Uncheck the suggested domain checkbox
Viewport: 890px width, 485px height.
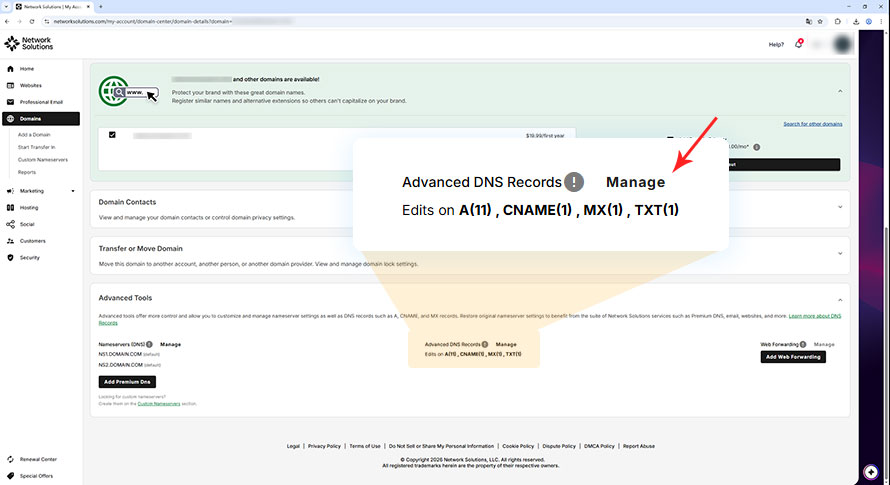pos(112,135)
